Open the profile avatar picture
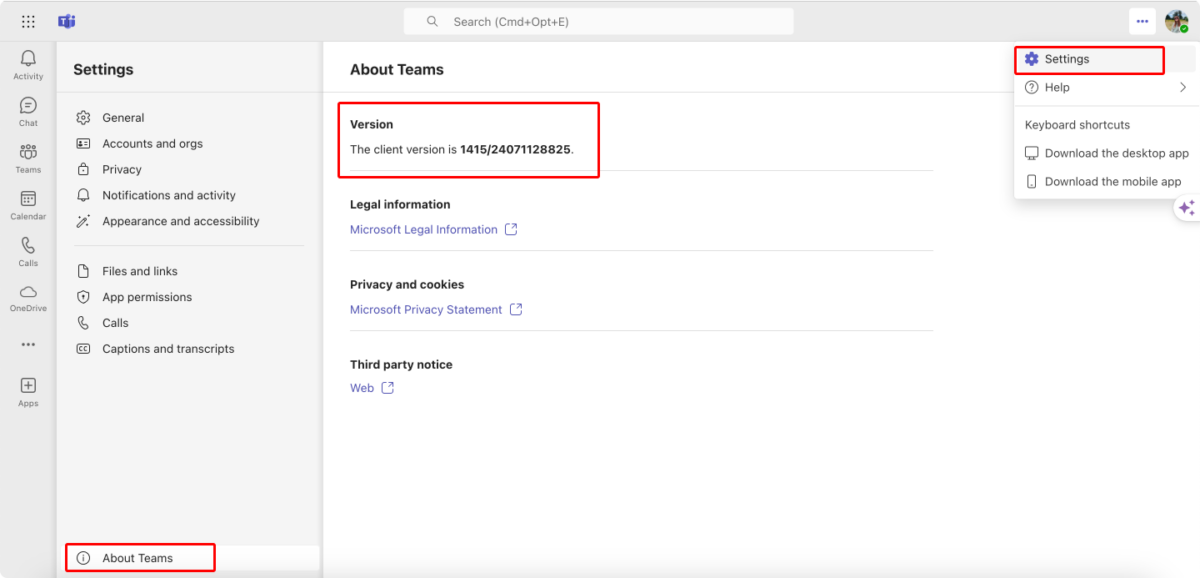 (x=1176, y=21)
